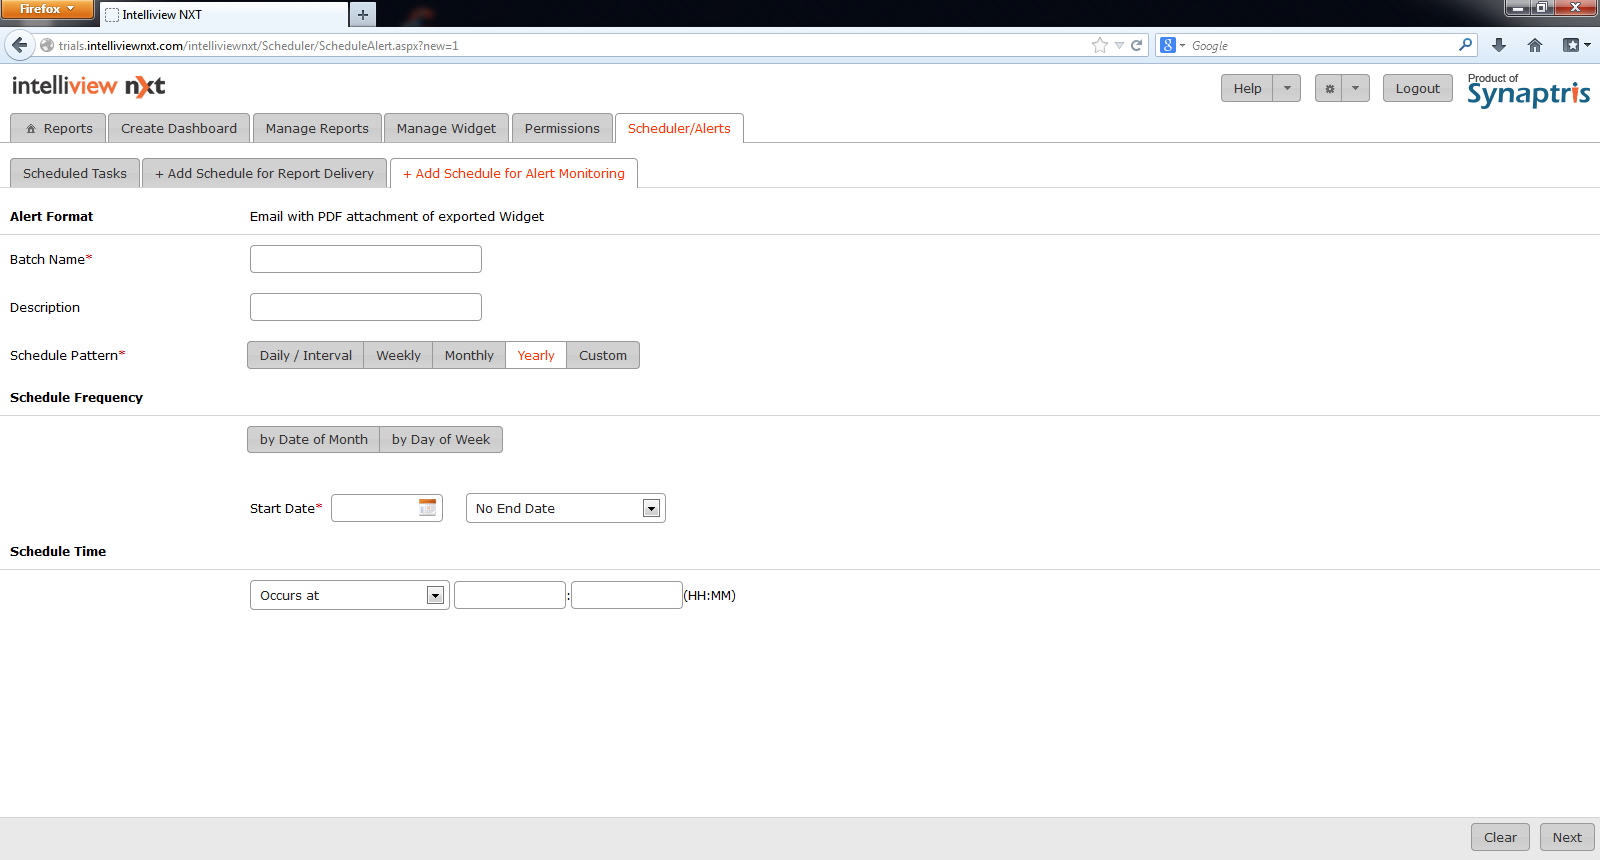Screen dimensions: 1600x860
Task: Open Add Schedule for Report Delivery tab
Action: click(264, 173)
